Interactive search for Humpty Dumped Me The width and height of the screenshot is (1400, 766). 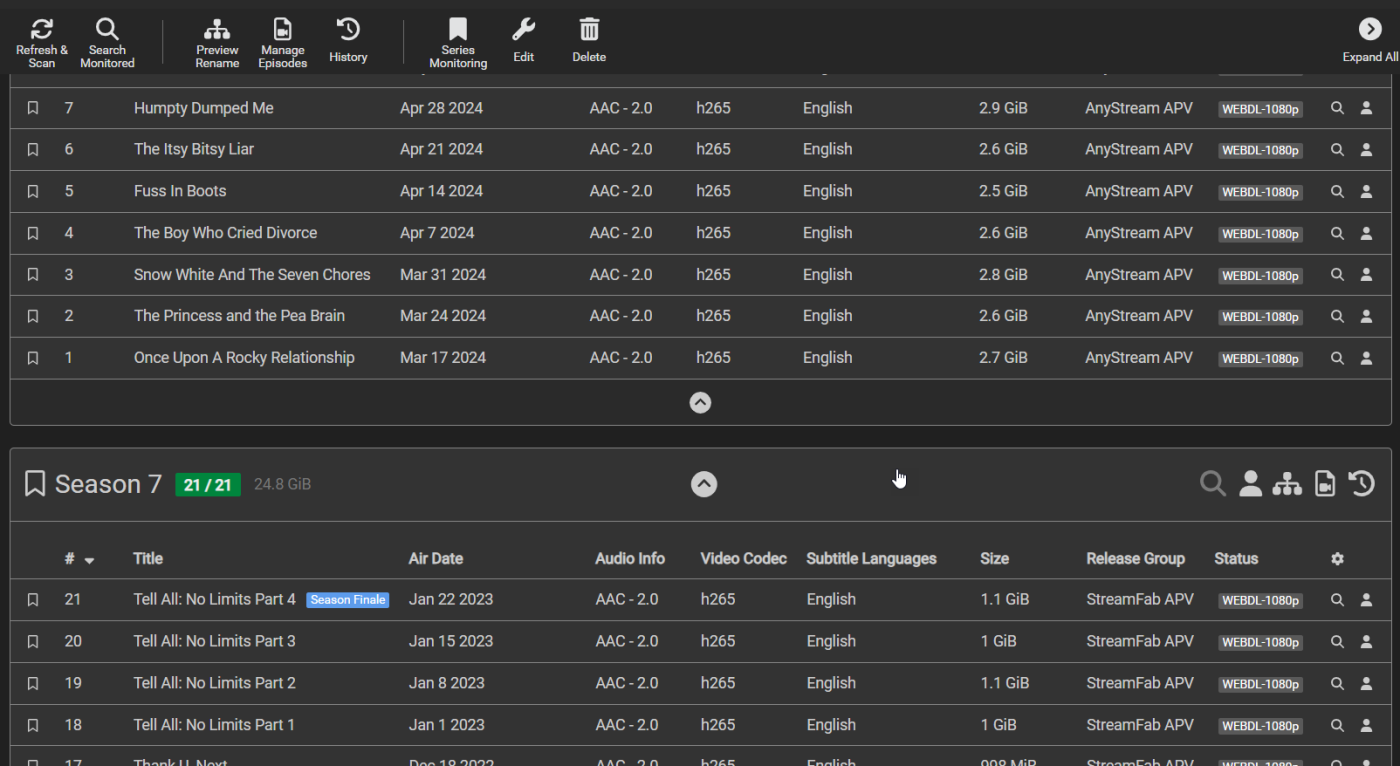[x=1366, y=108]
